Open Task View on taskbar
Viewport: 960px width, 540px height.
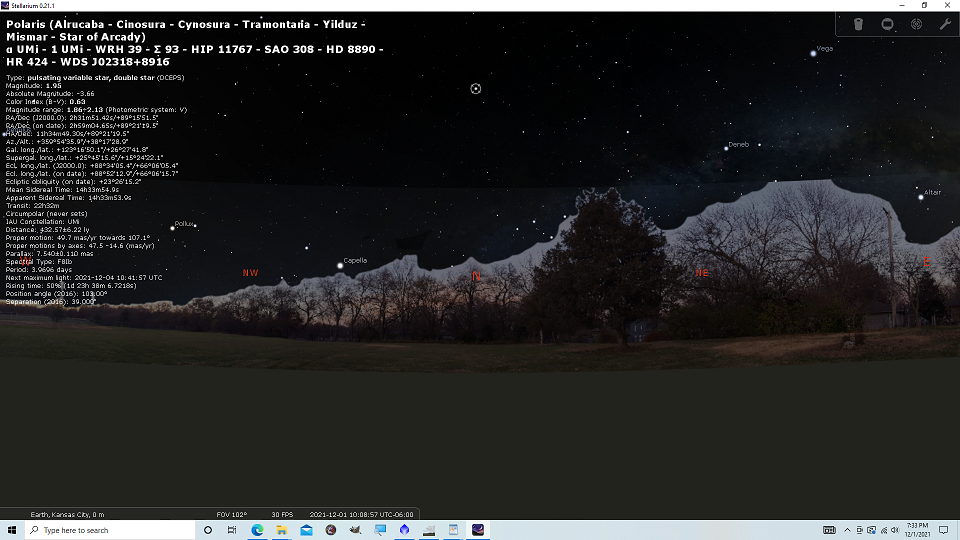click(x=232, y=530)
